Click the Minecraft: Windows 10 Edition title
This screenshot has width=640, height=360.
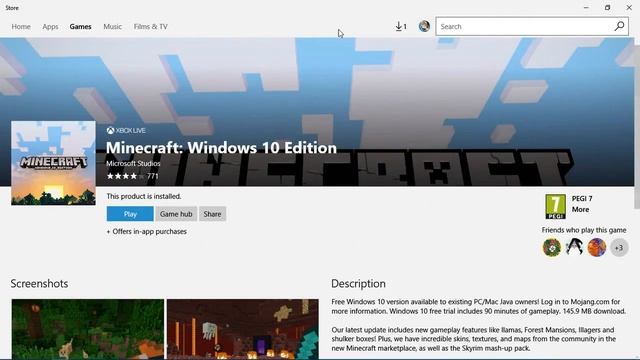(x=221, y=148)
